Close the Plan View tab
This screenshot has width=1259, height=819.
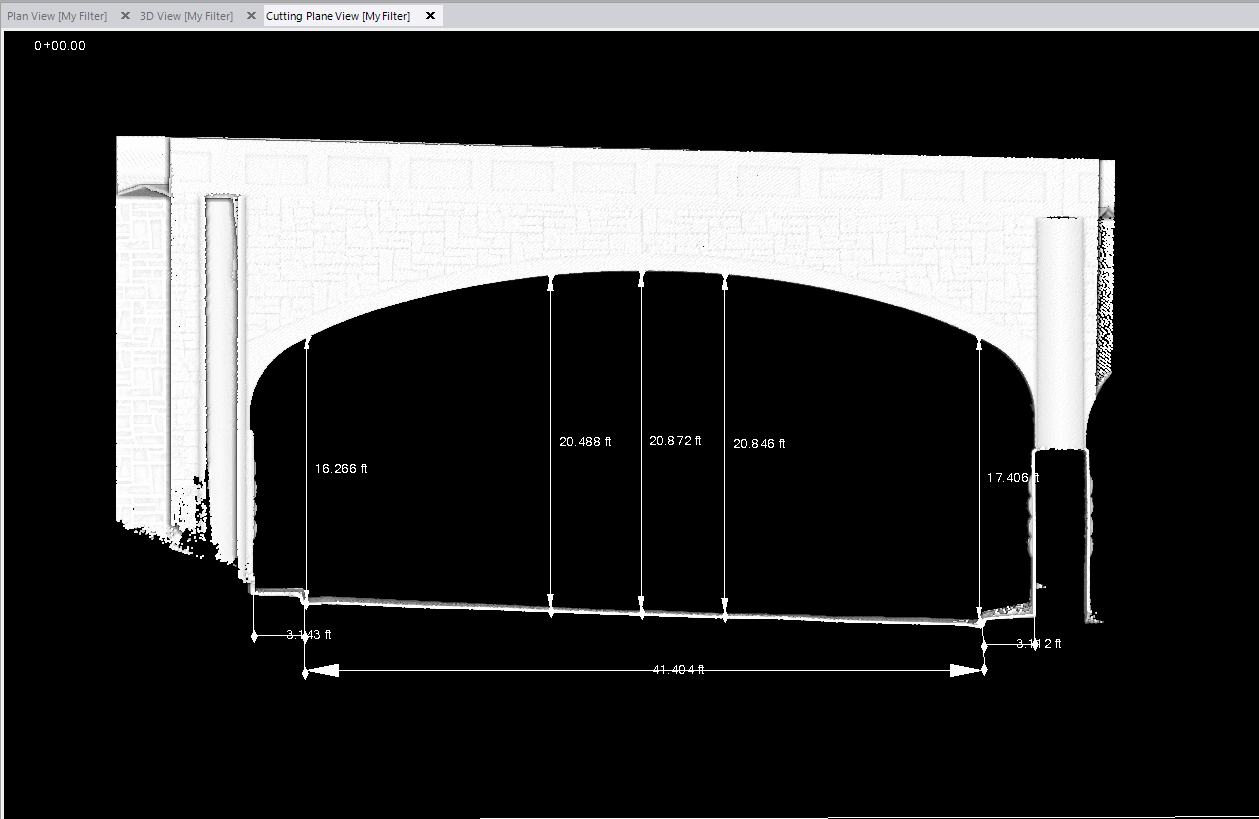pyautogui.click(x=125, y=16)
